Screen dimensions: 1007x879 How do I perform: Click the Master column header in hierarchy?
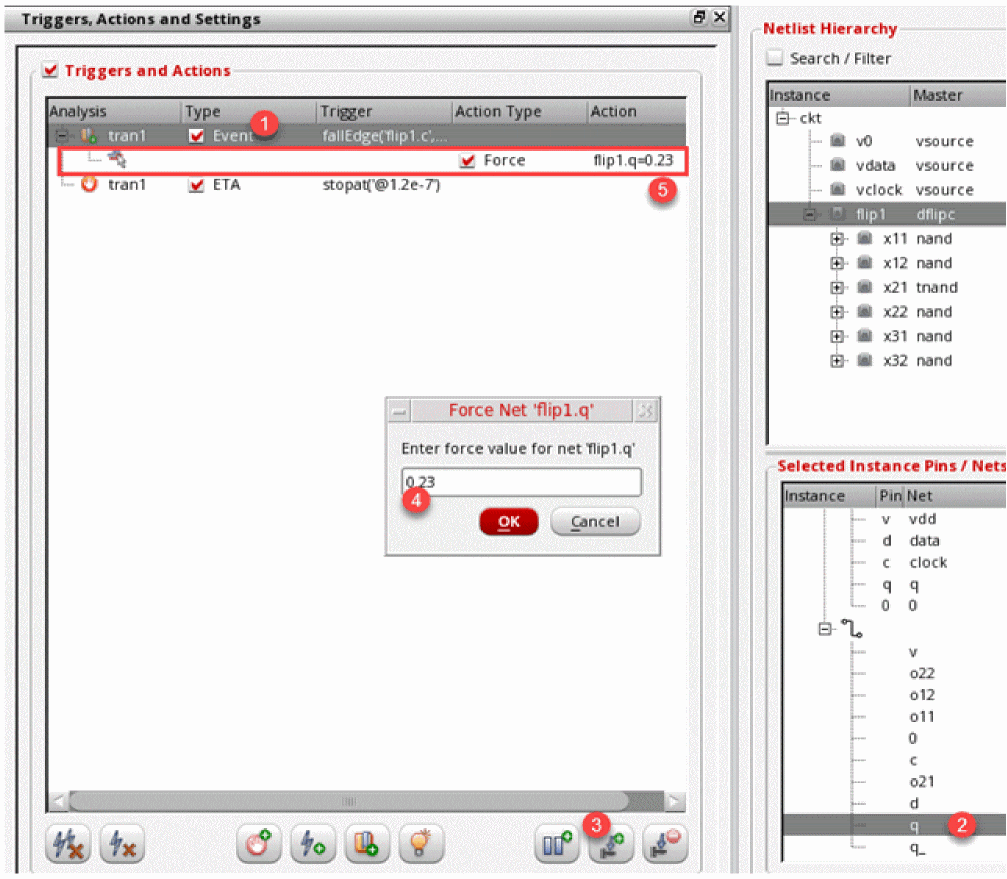pos(958,95)
